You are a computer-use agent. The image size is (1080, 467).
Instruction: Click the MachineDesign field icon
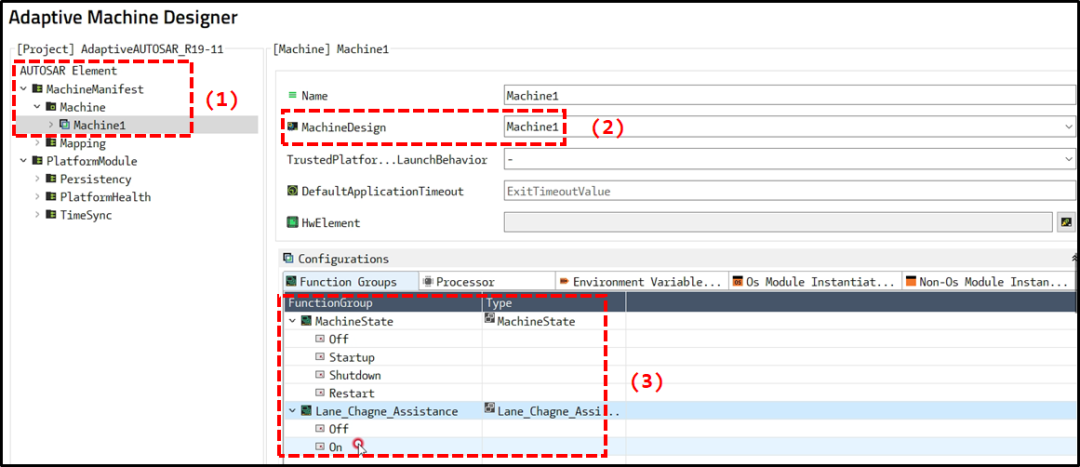292,127
